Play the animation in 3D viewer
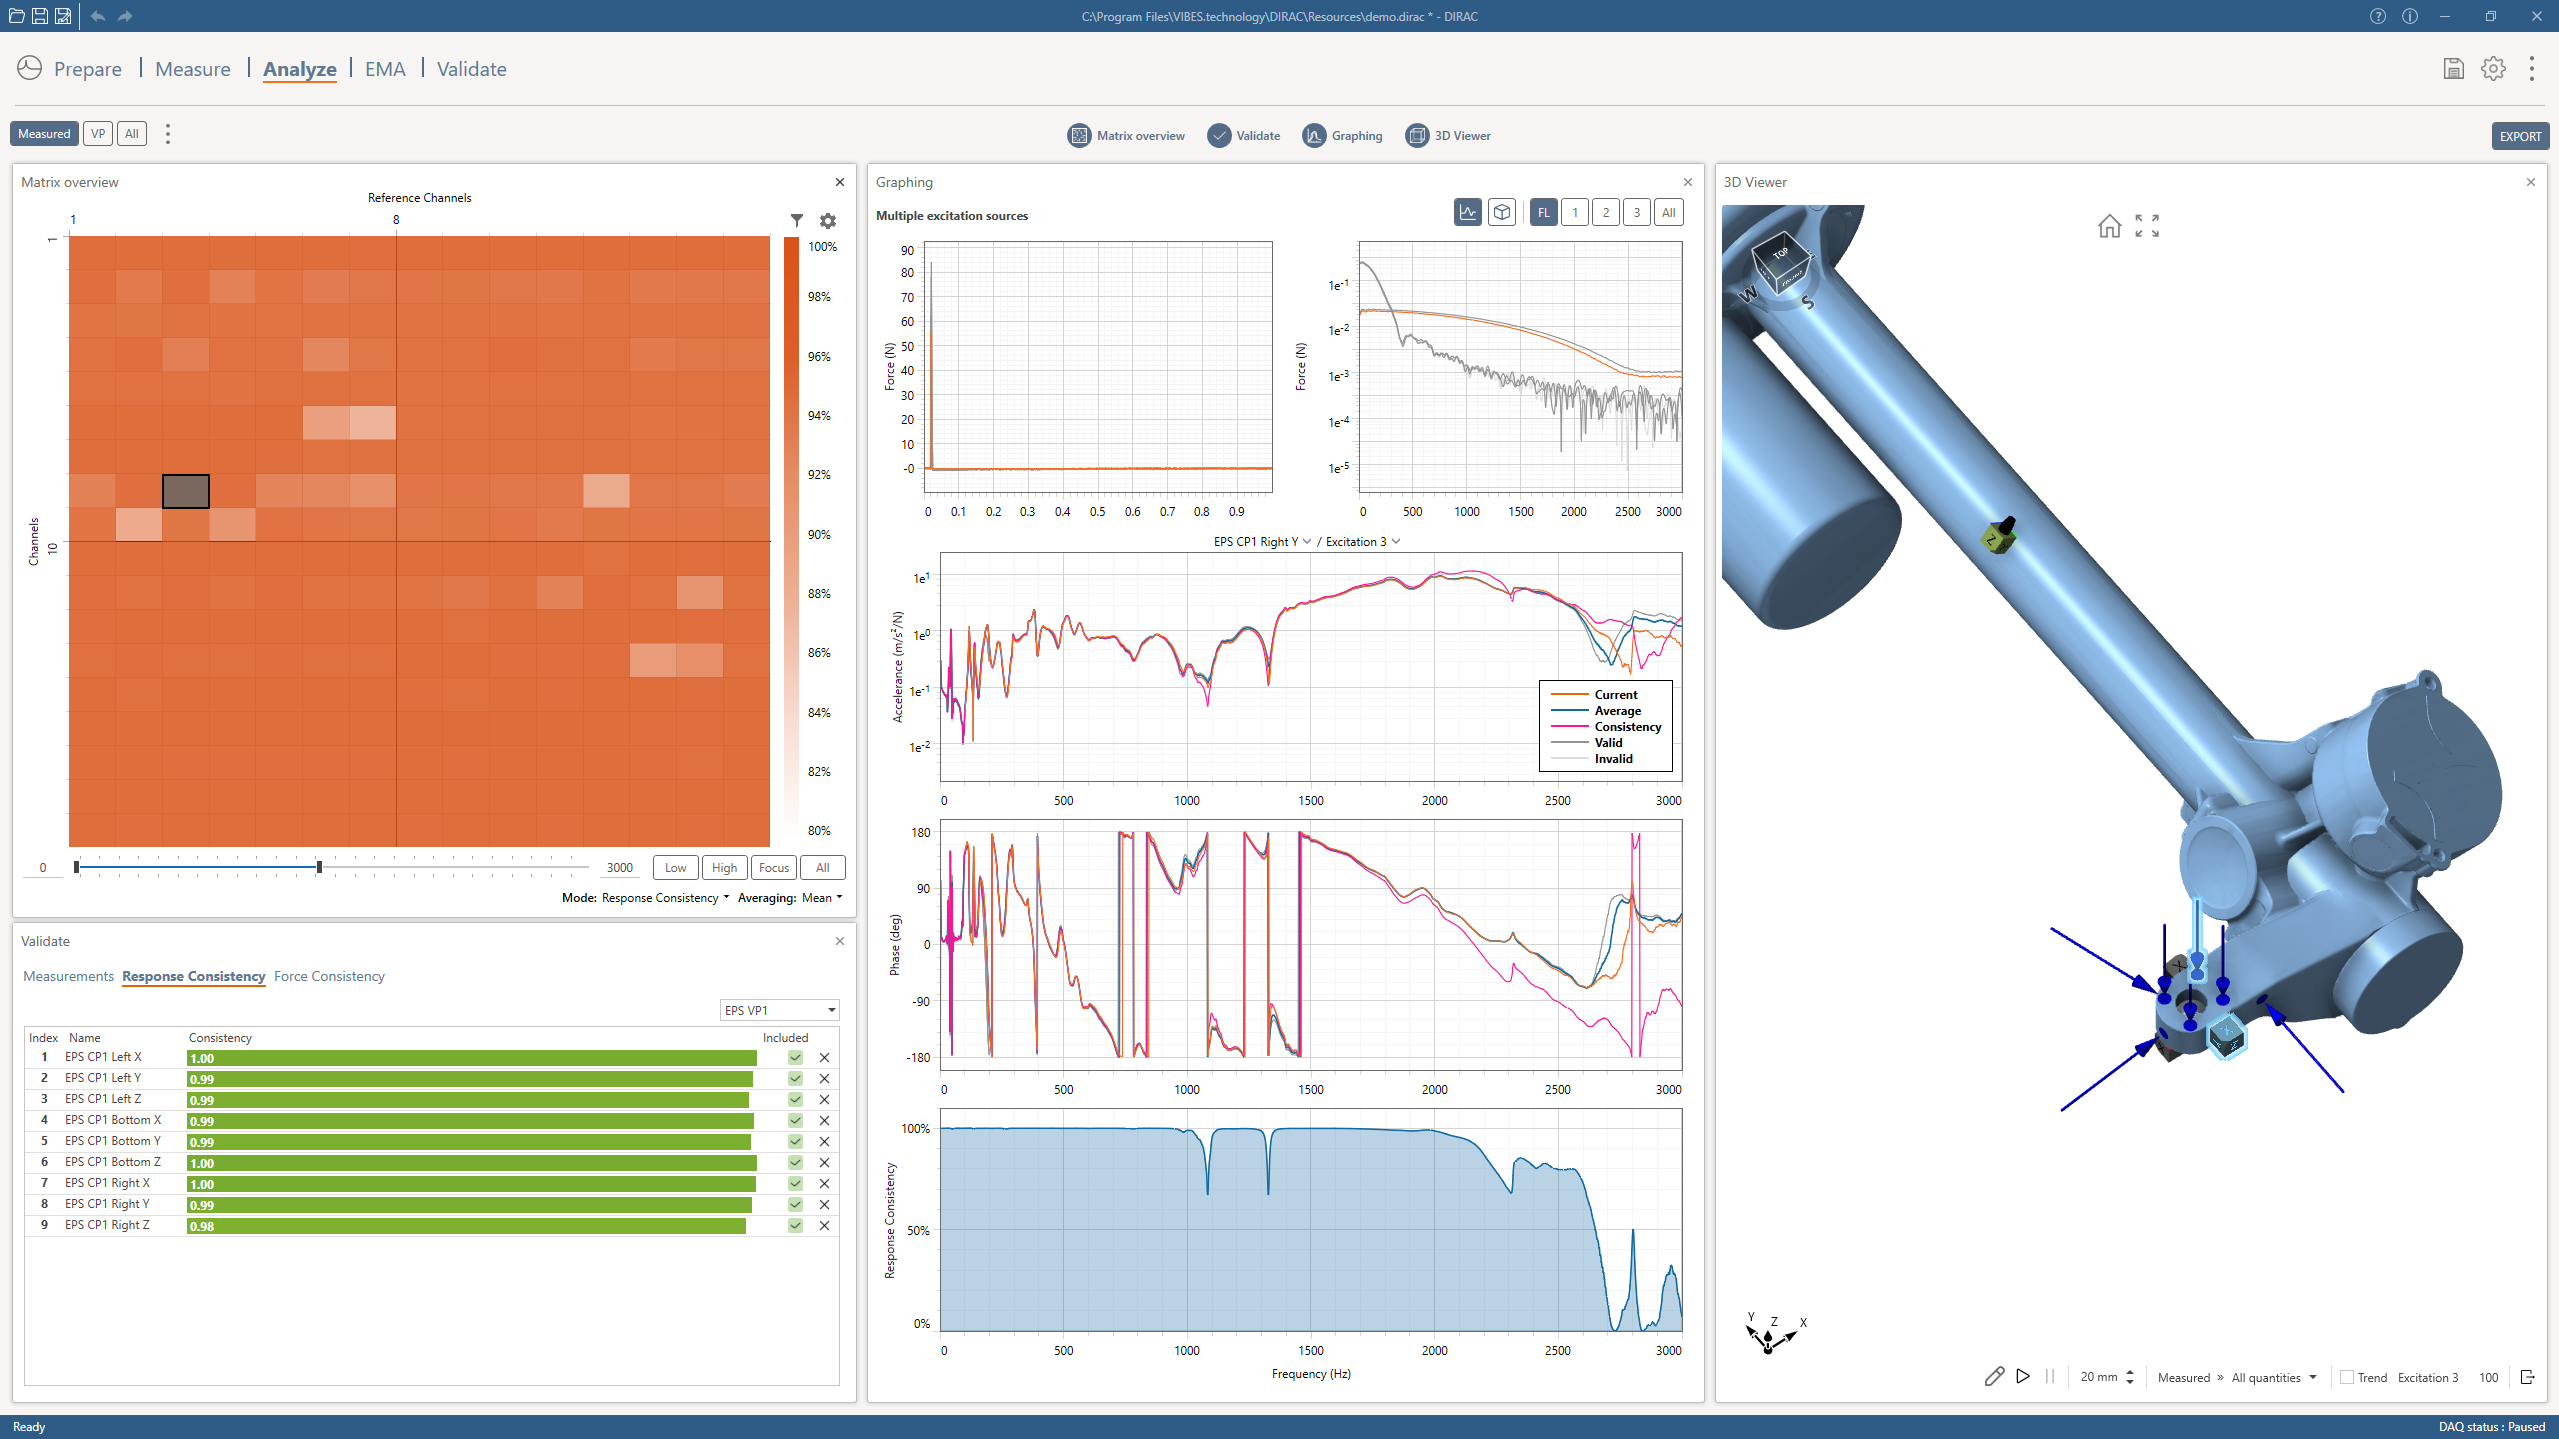 point(2023,1376)
